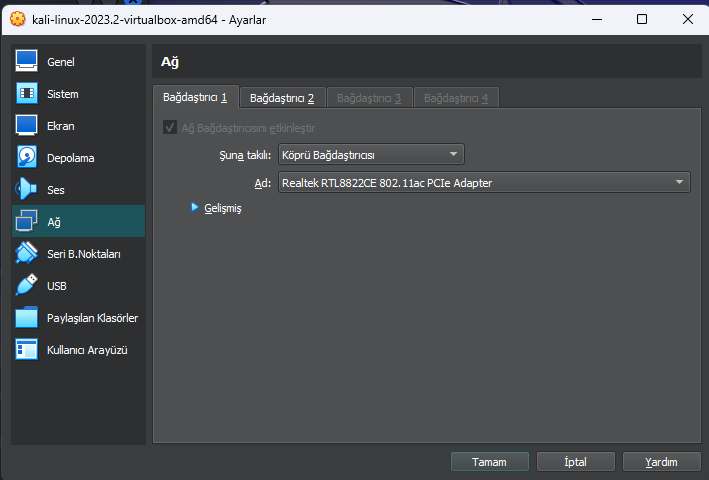Screen dimensions: 709x480
Task: Open the Şuna takılı dropdown
Action: pos(371,155)
